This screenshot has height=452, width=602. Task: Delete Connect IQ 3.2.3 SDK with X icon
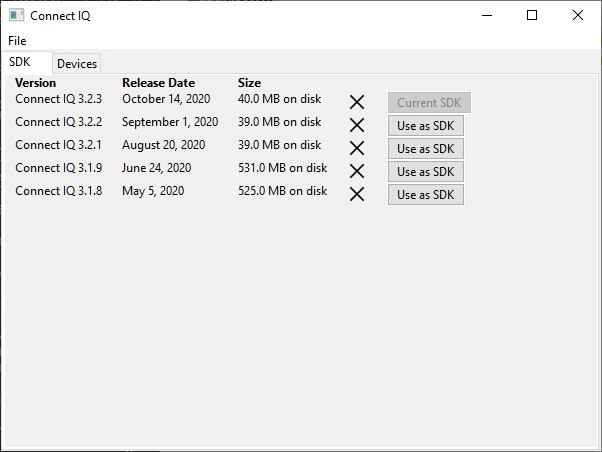point(357,102)
